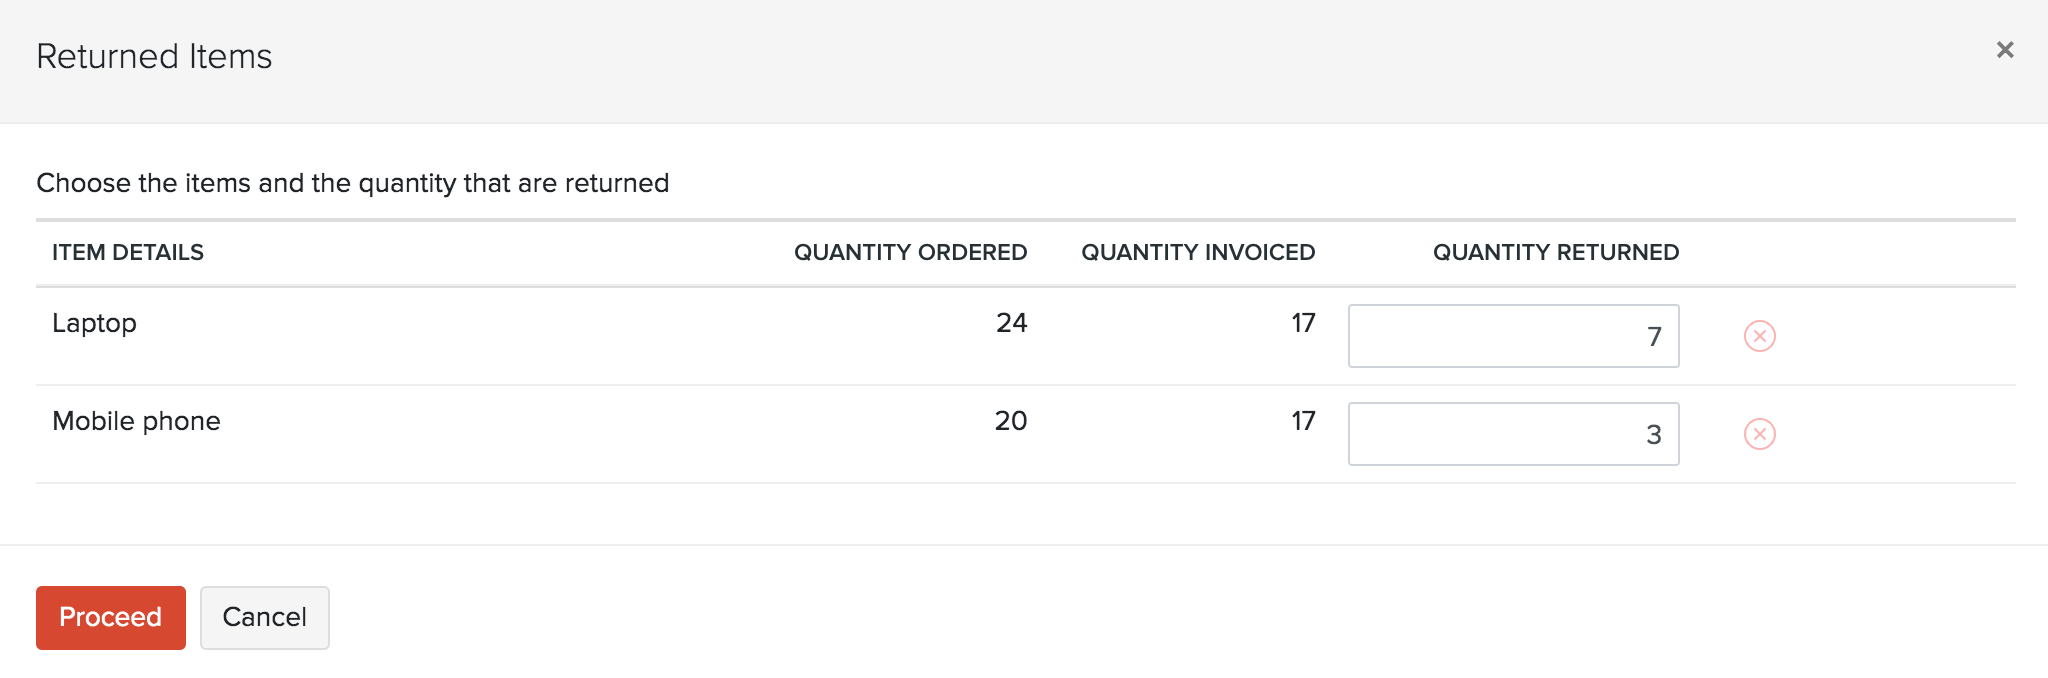Click Laptop's ordered quantity of 24
Viewport: 2048px width, 678px height.
1011,323
